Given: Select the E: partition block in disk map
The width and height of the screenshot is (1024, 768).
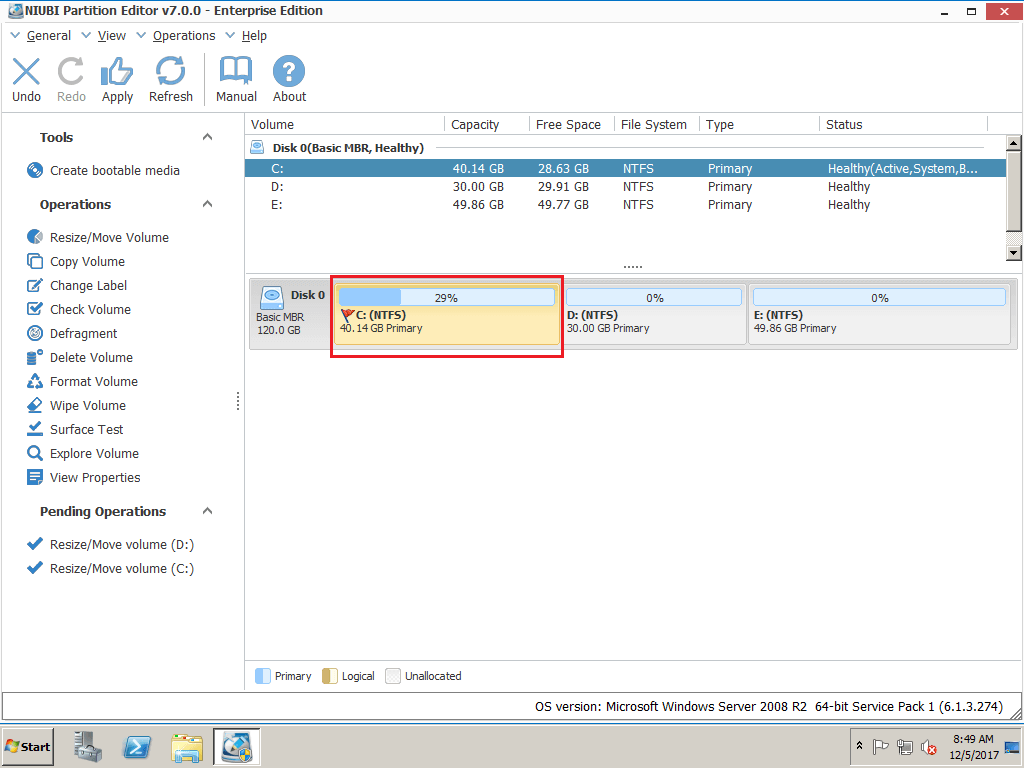Looking at the screenshot, I should [879, 315].
